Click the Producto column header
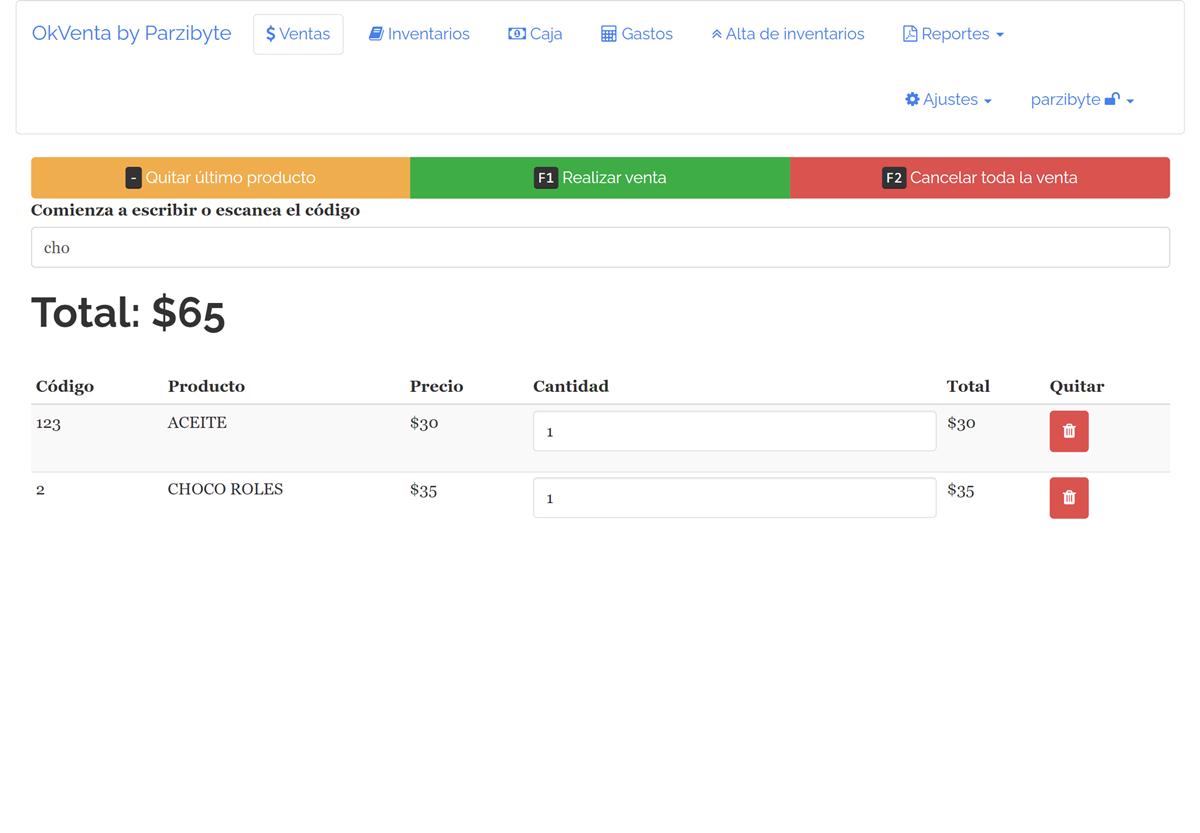 coord(206,386)
